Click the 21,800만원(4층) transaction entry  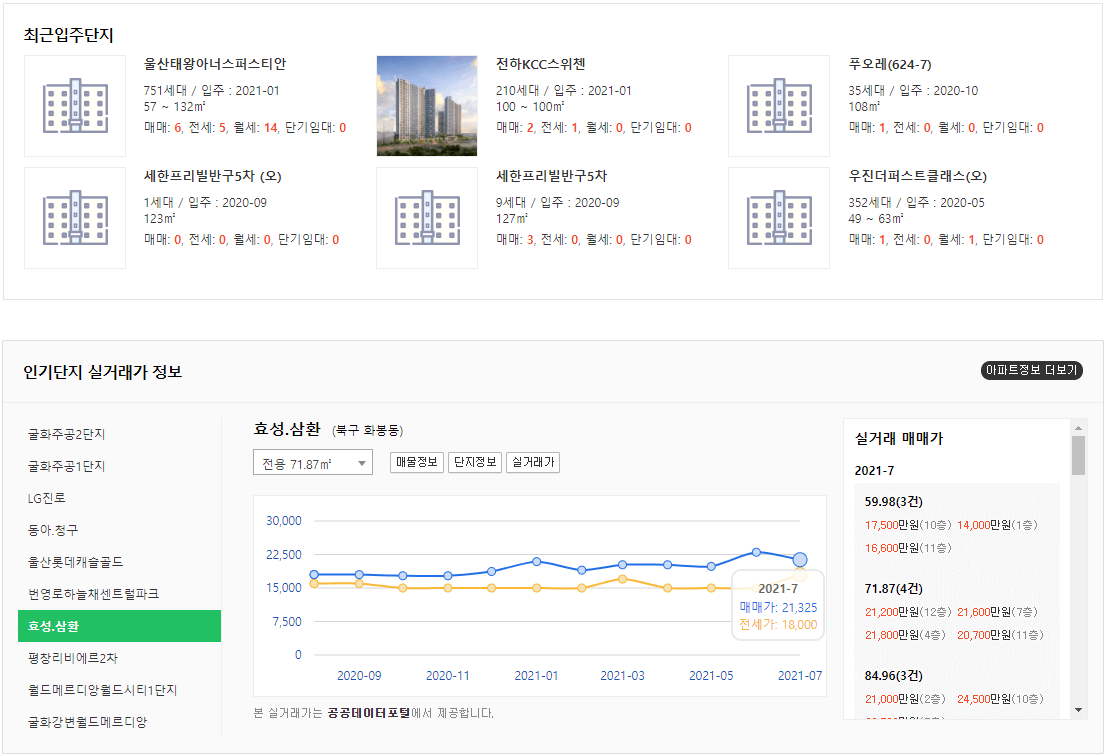905,636
